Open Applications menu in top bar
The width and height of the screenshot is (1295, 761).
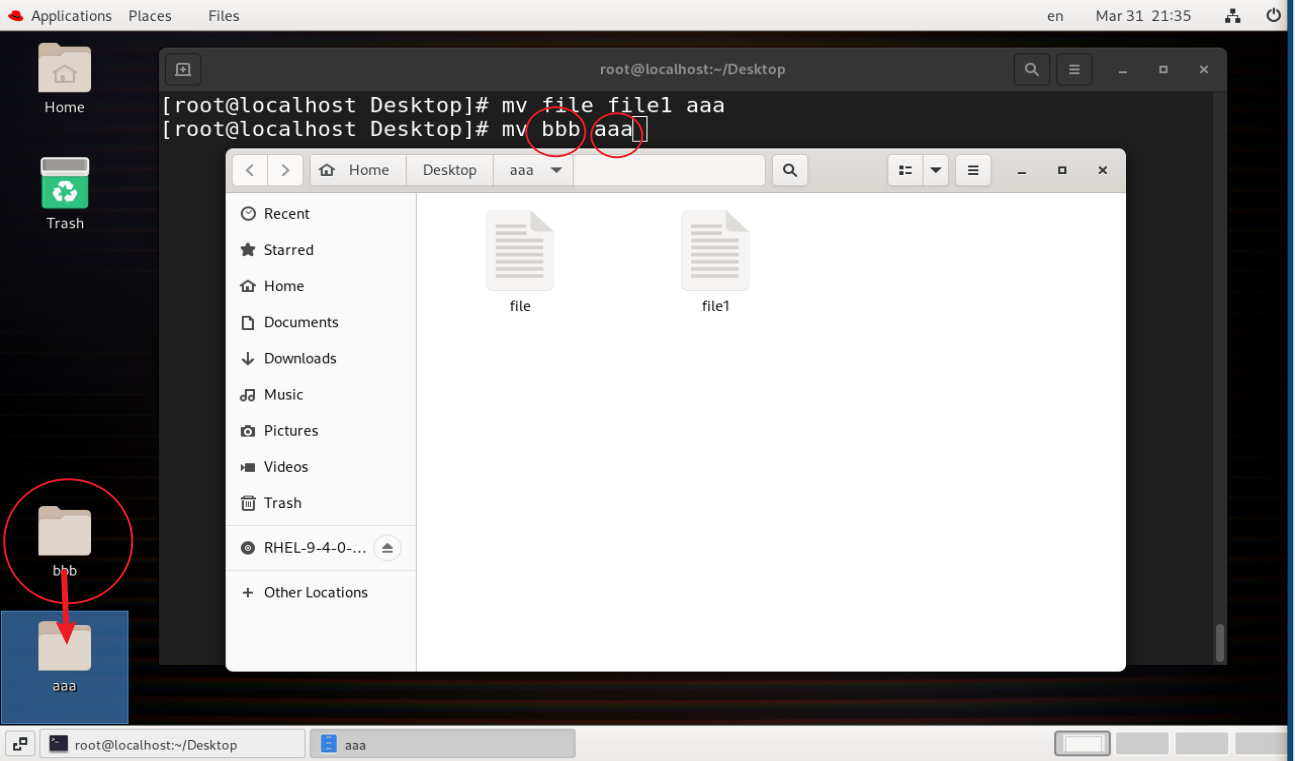[60, 16]
